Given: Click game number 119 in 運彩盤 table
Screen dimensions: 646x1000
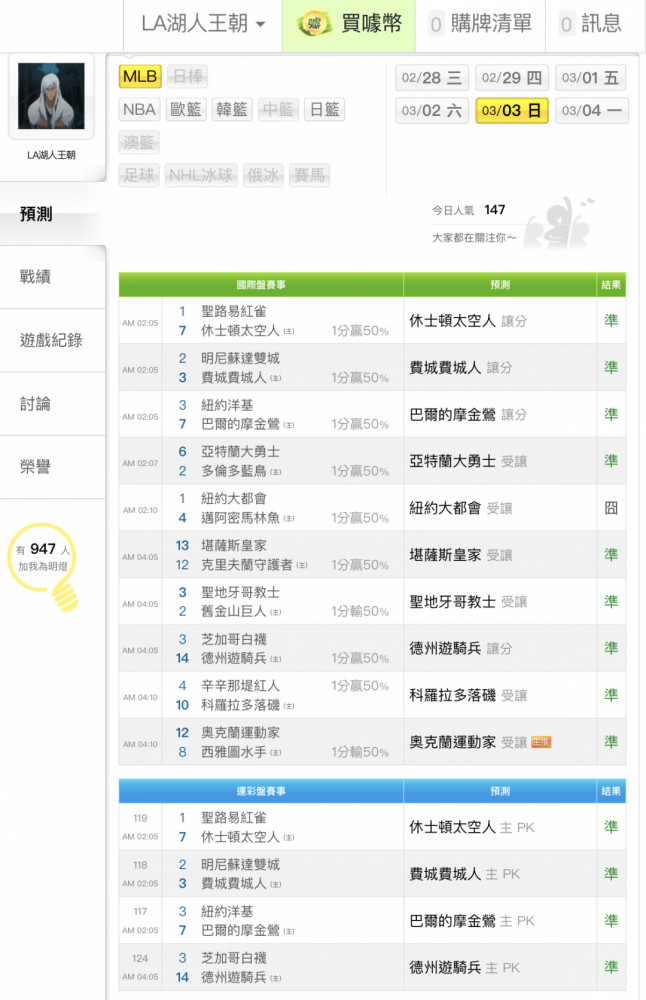Looking at the screenshot, I should [x=140, y=818].
